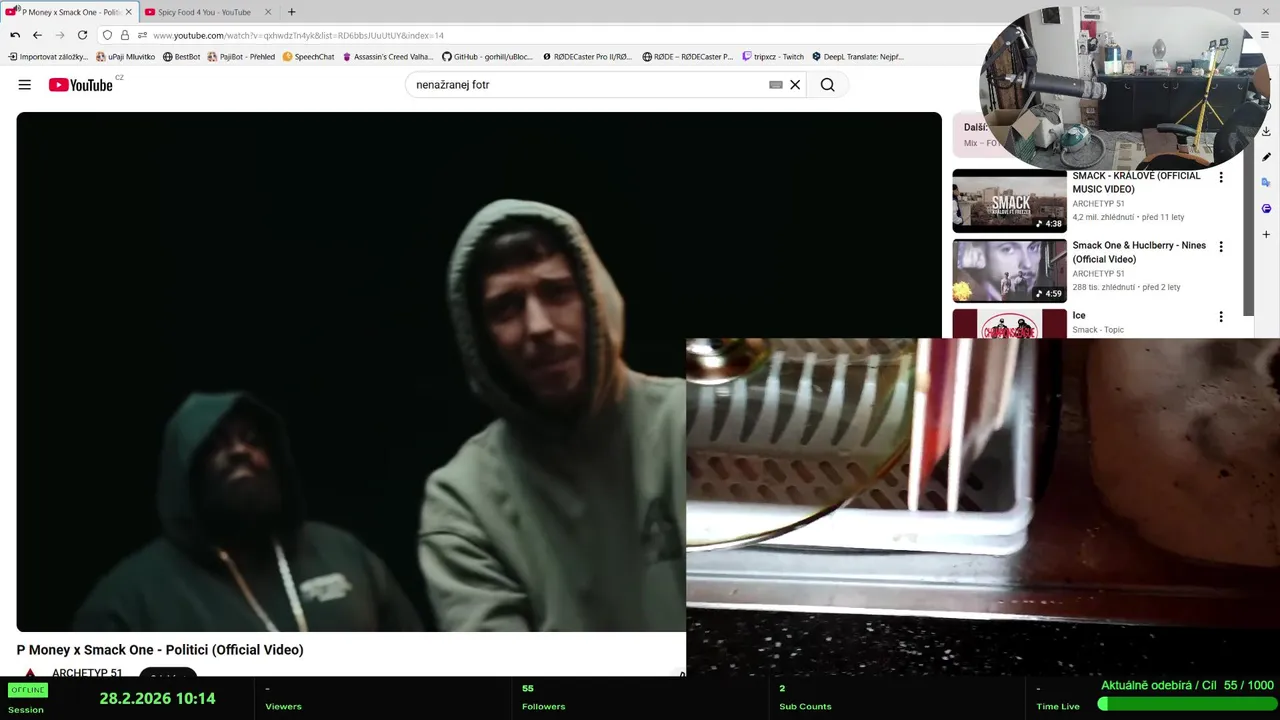
Task: Open the Importovat záložky bookmark
Action: tap(48, 57)
